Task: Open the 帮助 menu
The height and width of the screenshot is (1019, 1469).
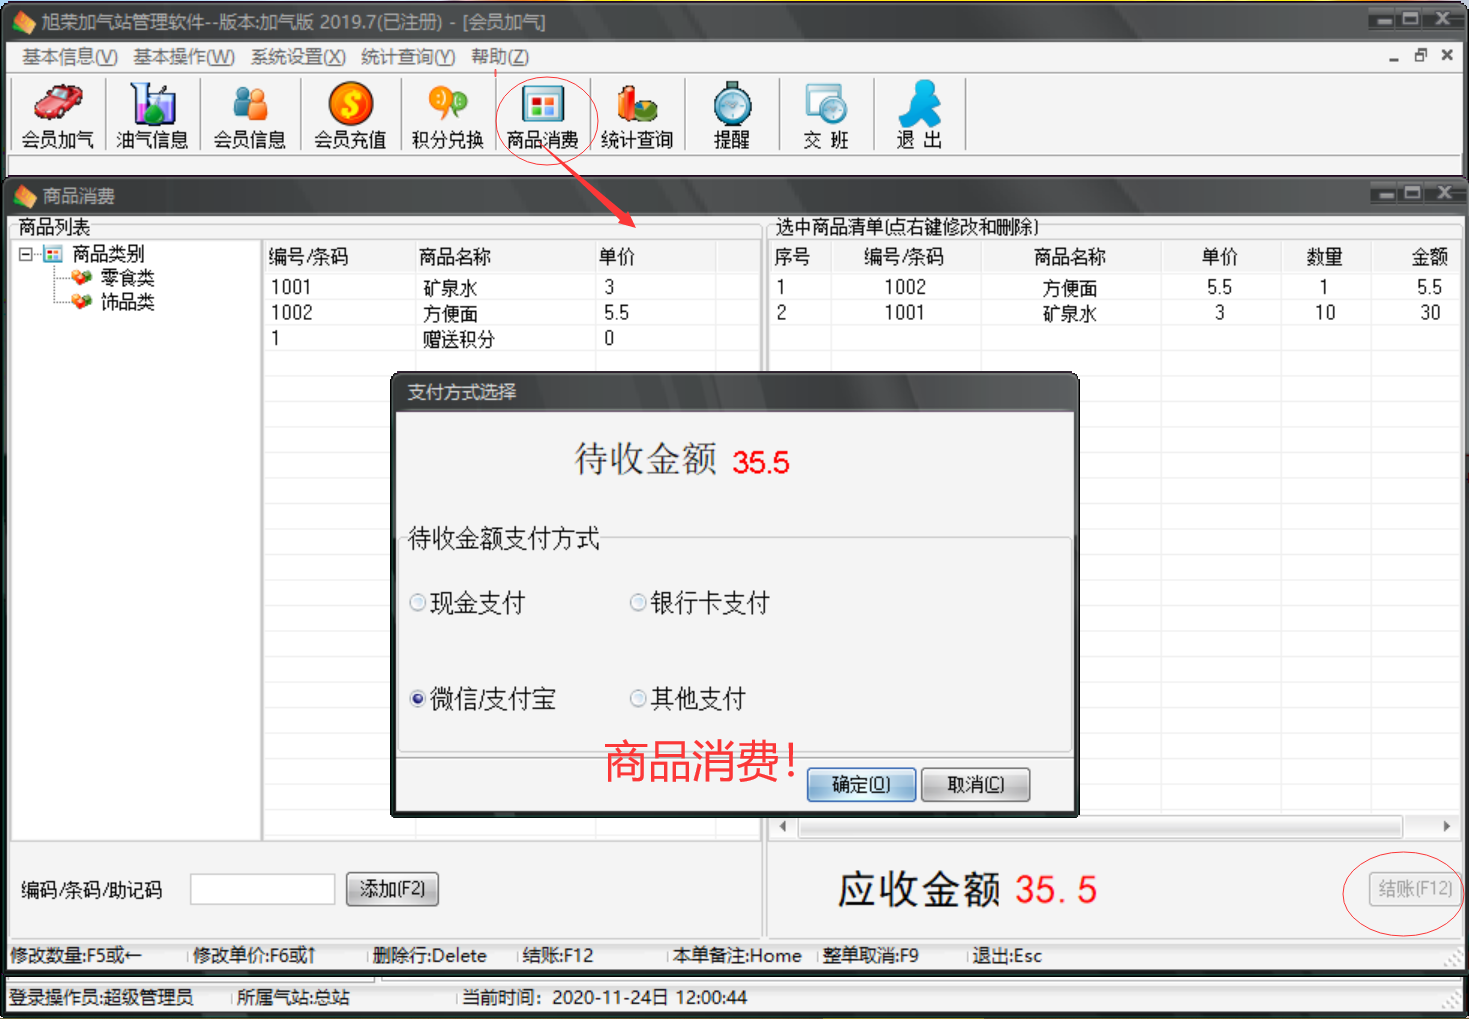Action: pyautogui.click(x=498, y=57)
